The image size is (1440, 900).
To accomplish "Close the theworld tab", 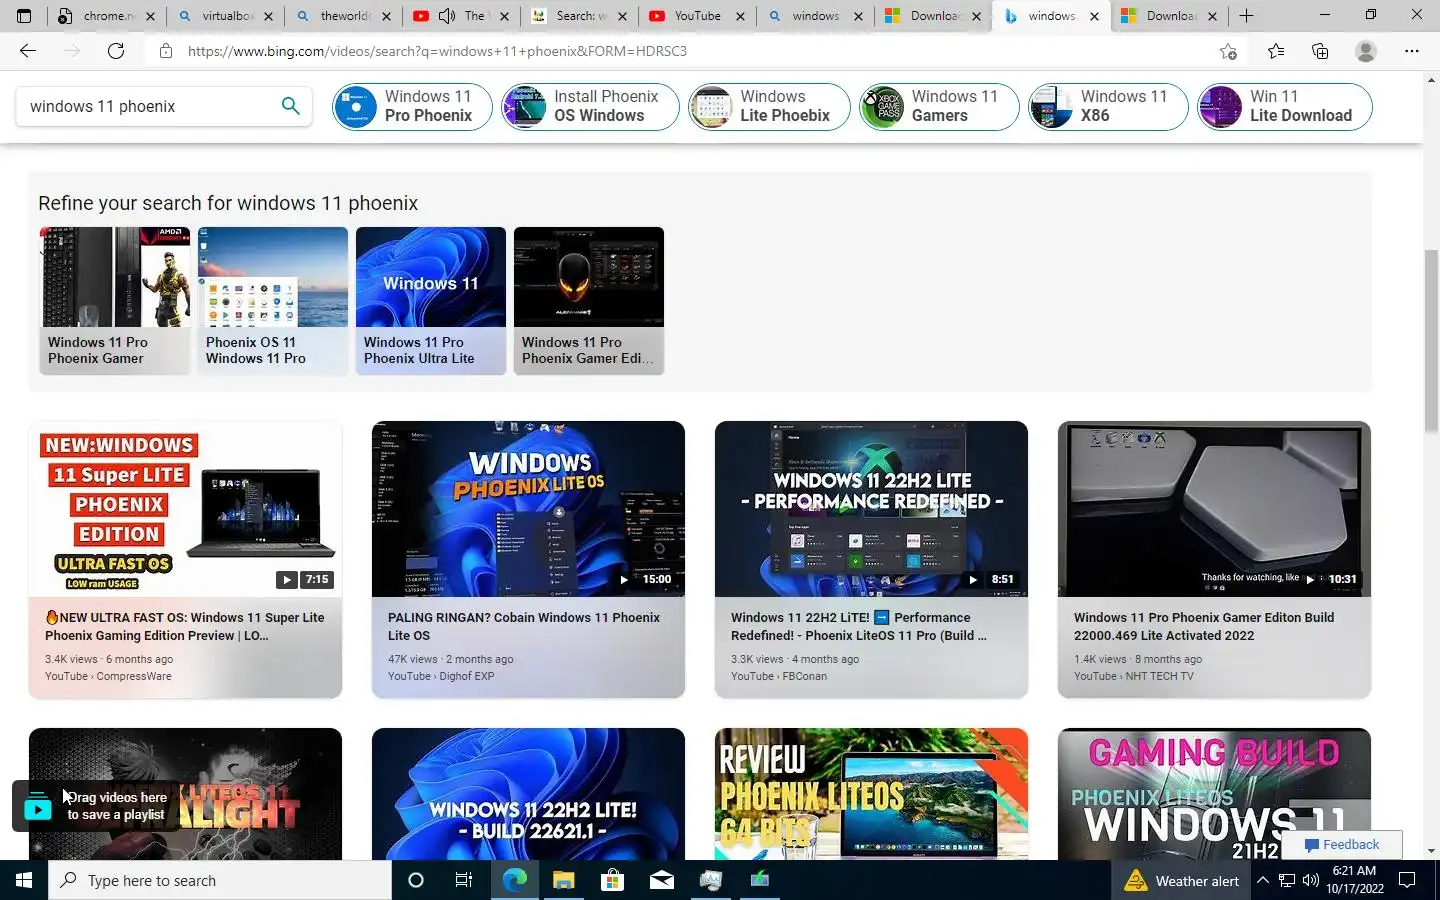I will [386, 16].
